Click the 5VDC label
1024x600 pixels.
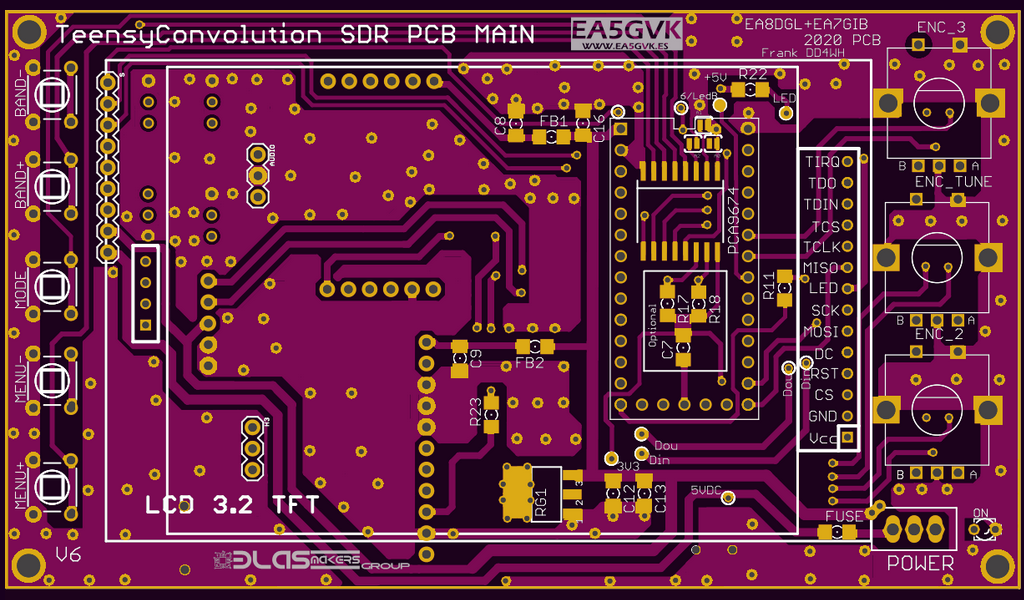pos(706,490)
